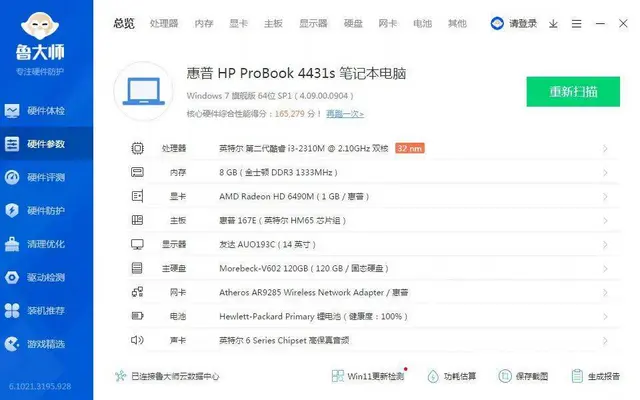This screenshot has width=640, height=400.
Task: Switch to the 电池 tab
Action: point(422,24)
